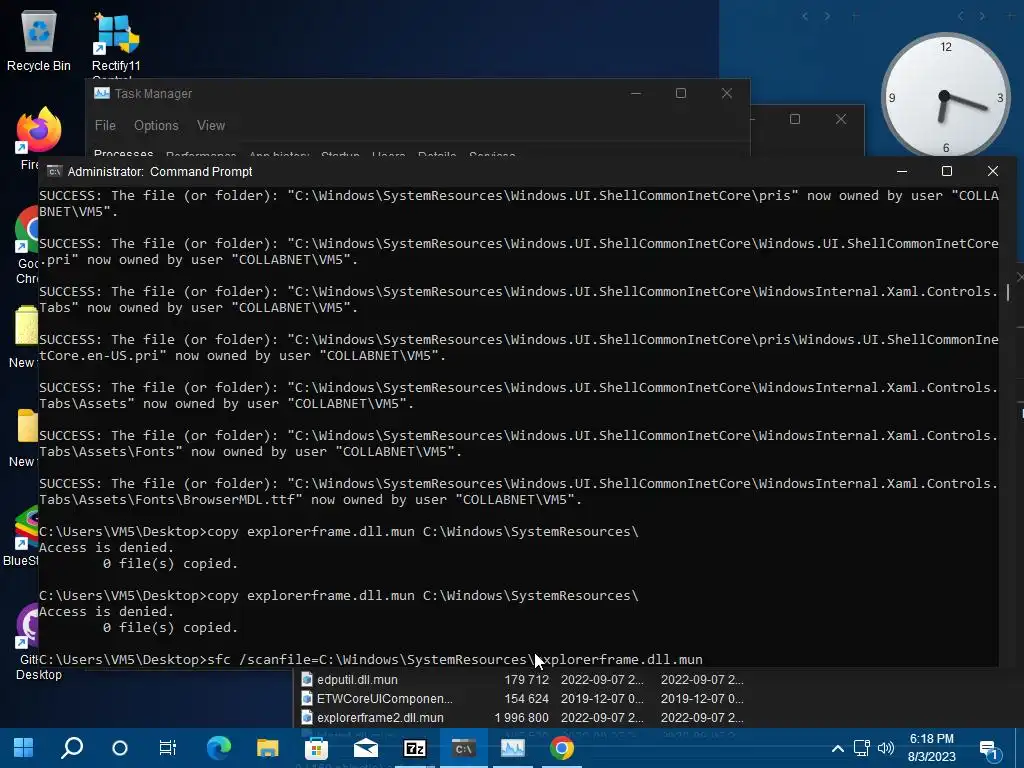1024x768 pixels.
Task: Select ETWCoreUIComponen... file name
Action: coord(385,699)
